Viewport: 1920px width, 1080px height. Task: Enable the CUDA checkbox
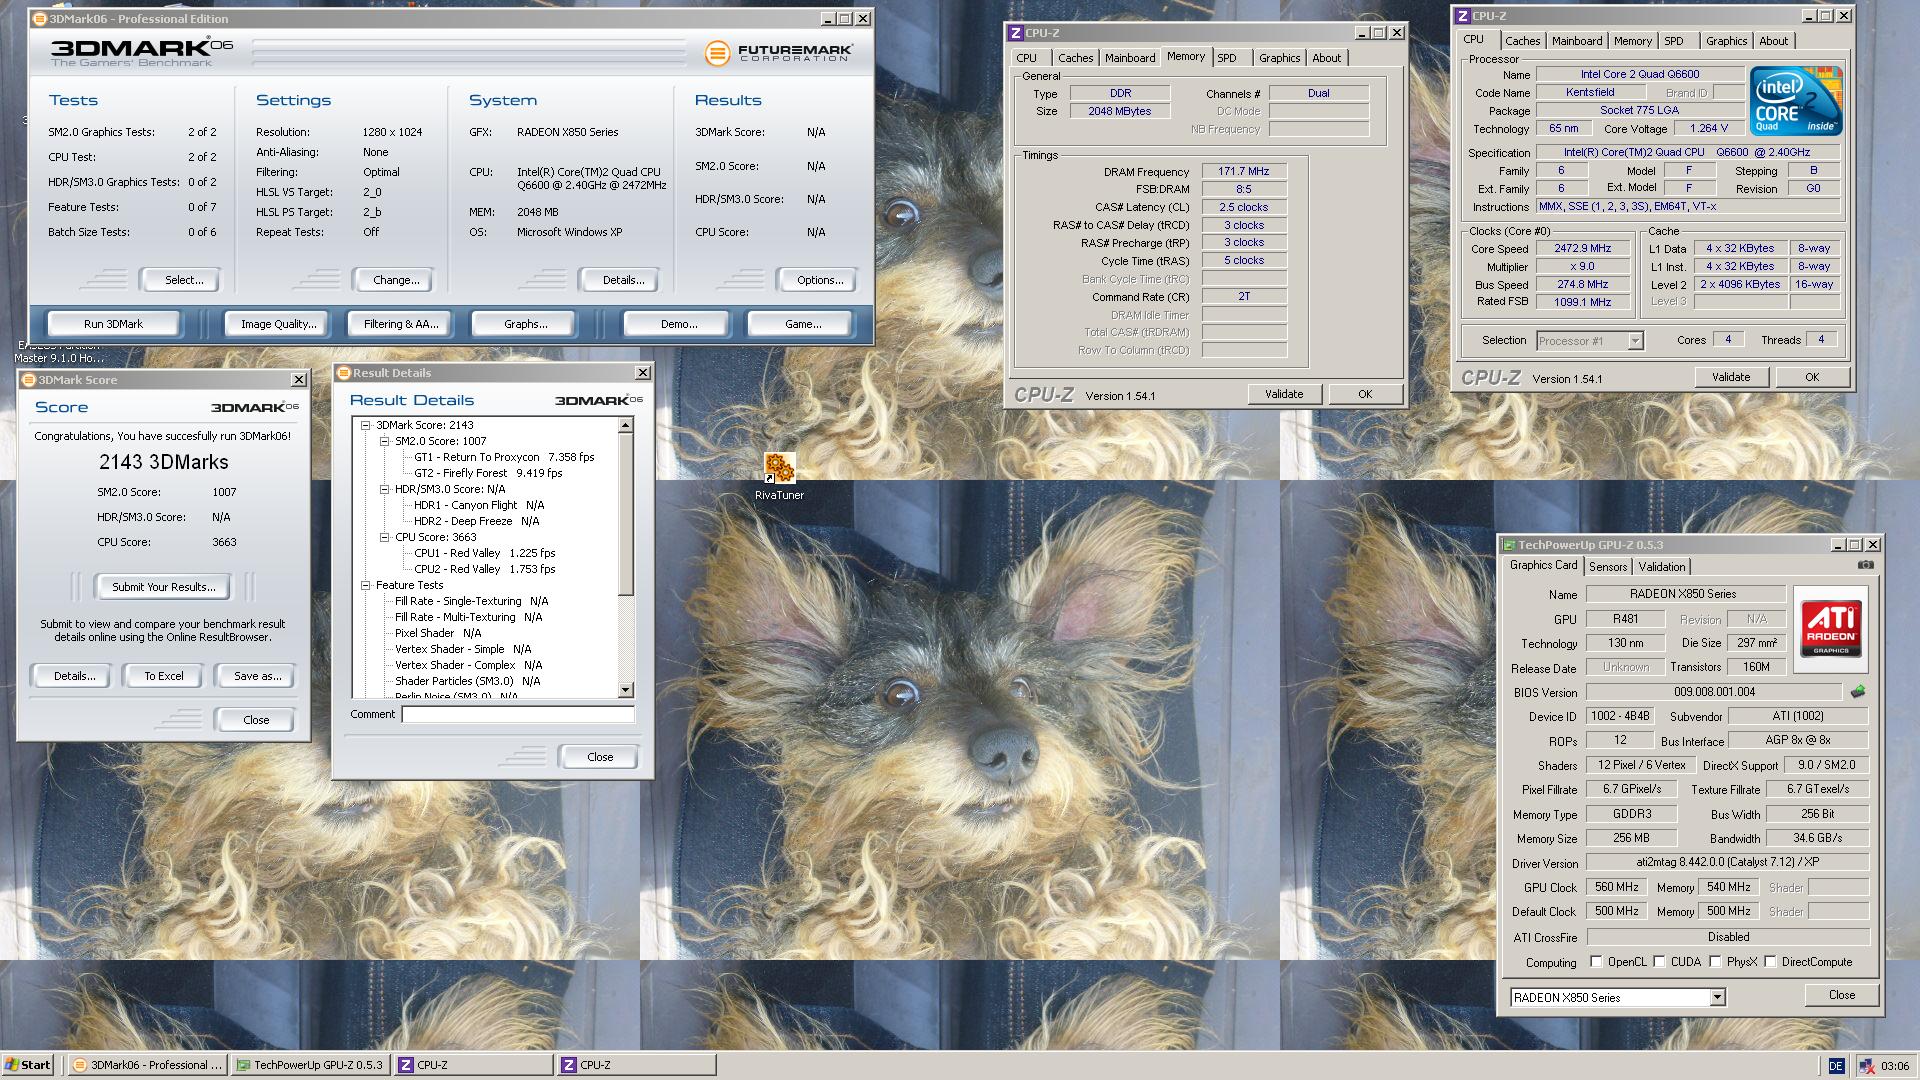(1659, 962)
